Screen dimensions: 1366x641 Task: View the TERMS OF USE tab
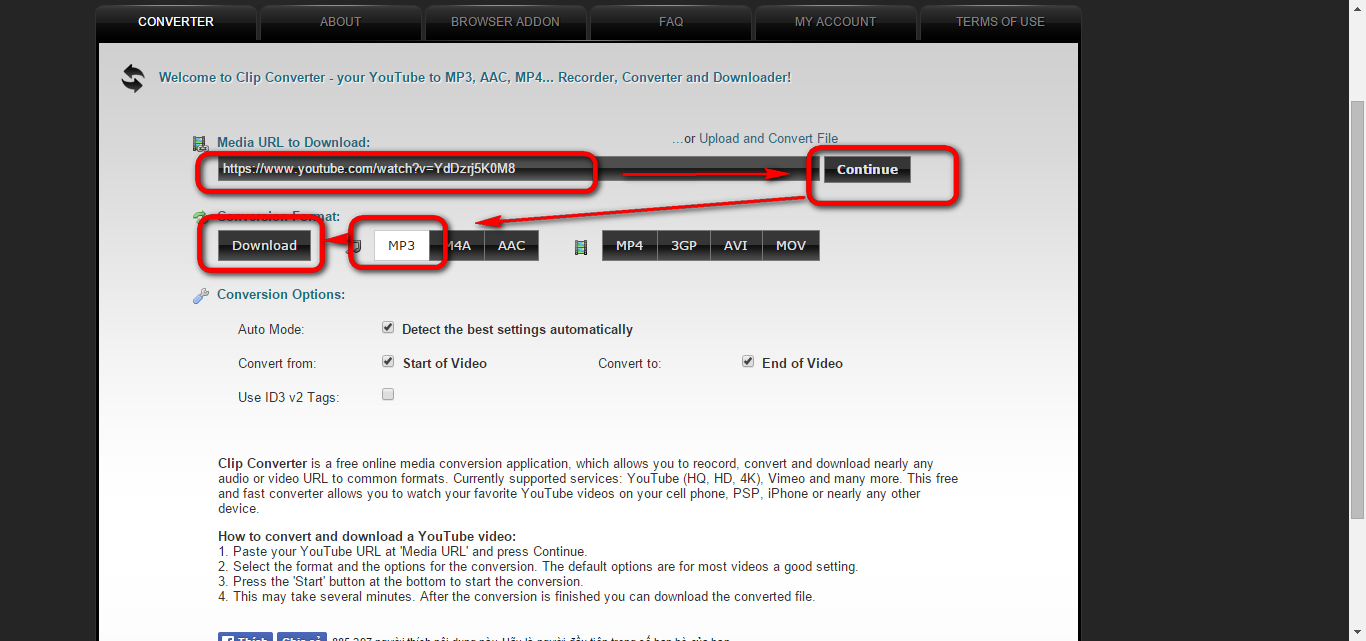point(1000,22)
